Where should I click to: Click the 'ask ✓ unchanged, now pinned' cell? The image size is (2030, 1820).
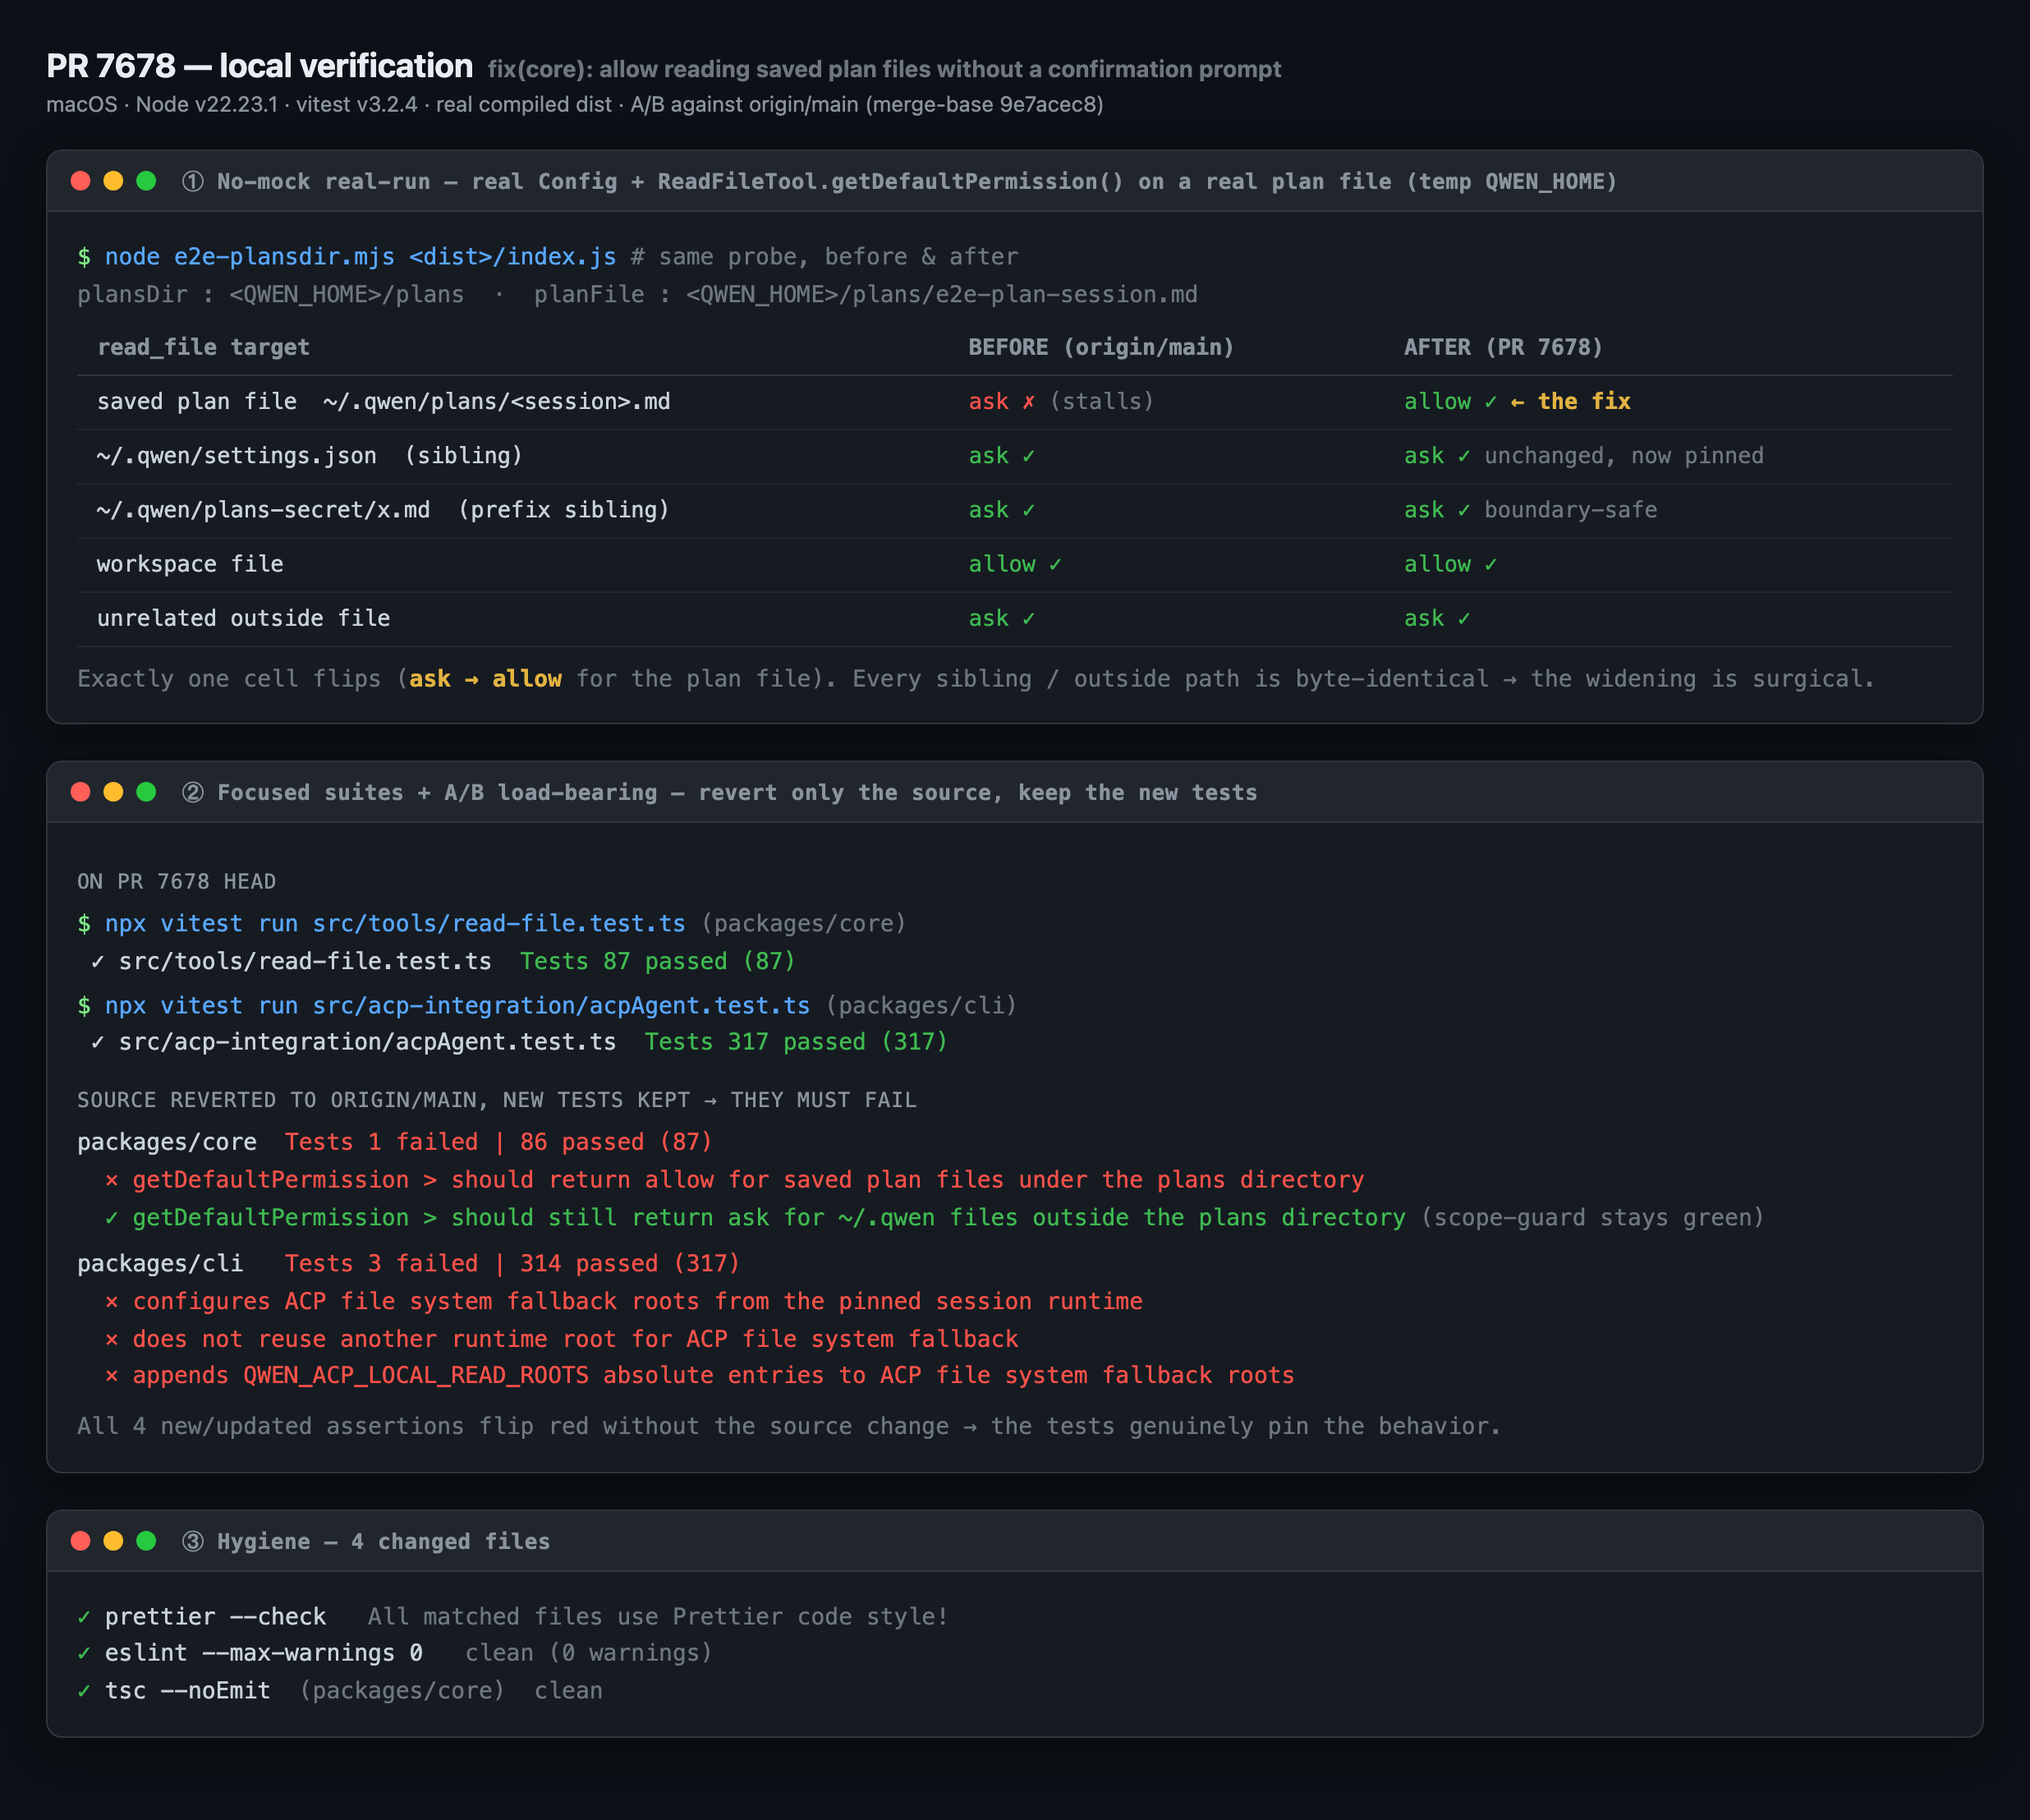click(1584, 456)
